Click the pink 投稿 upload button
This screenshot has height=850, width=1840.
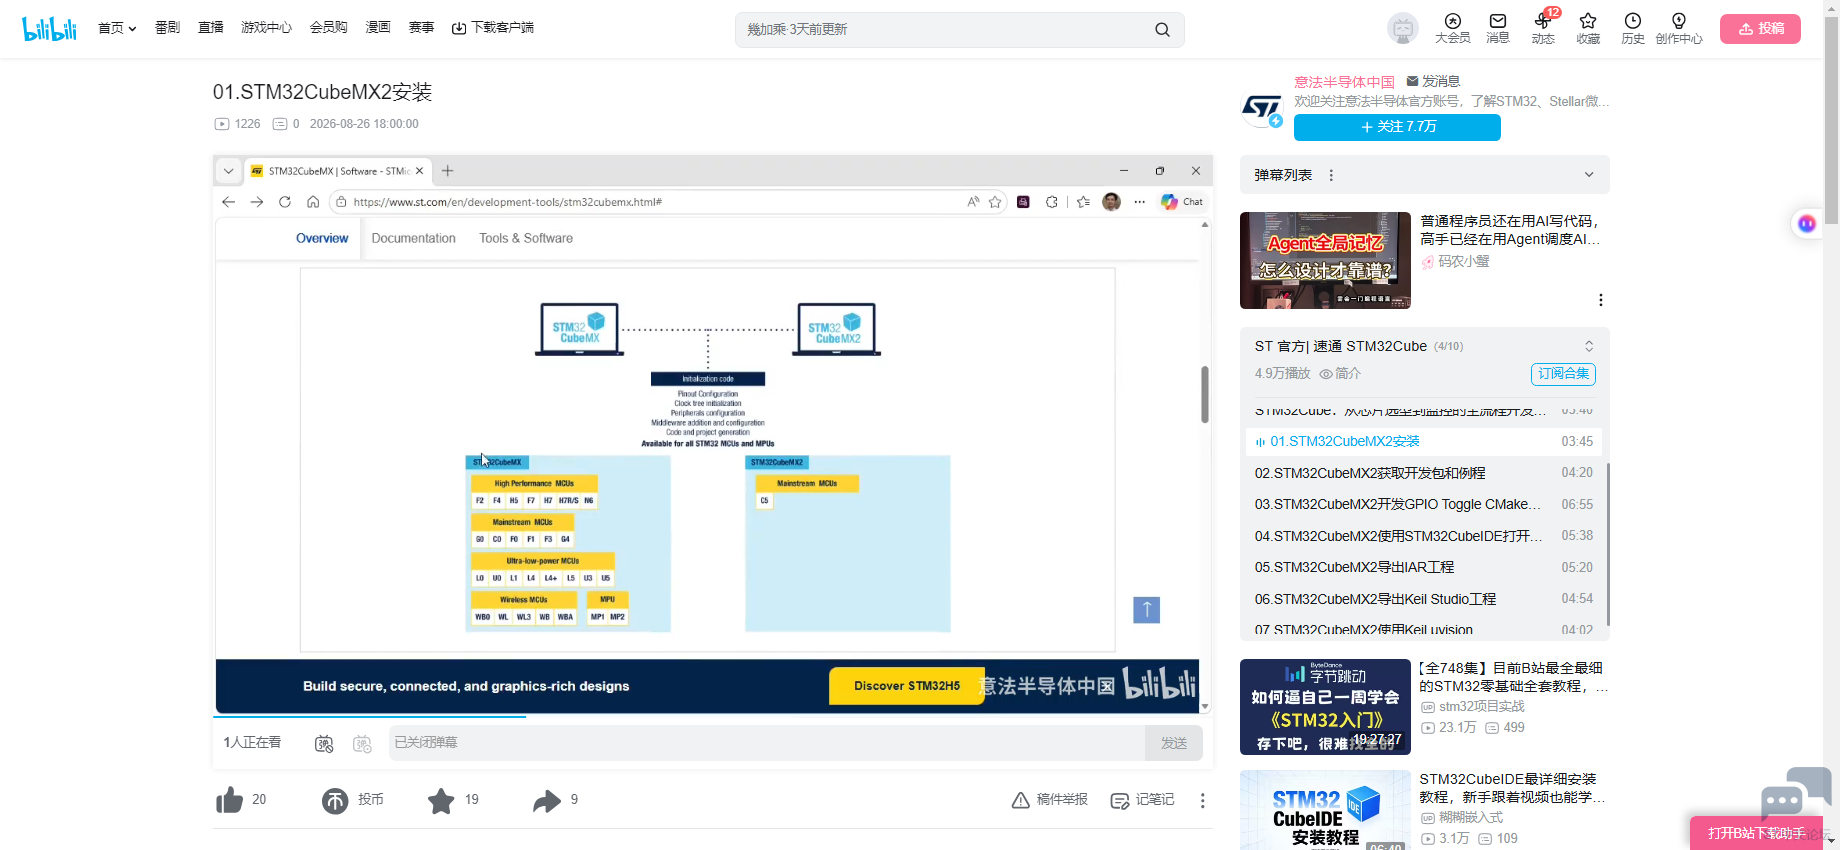click(1760, 29)
